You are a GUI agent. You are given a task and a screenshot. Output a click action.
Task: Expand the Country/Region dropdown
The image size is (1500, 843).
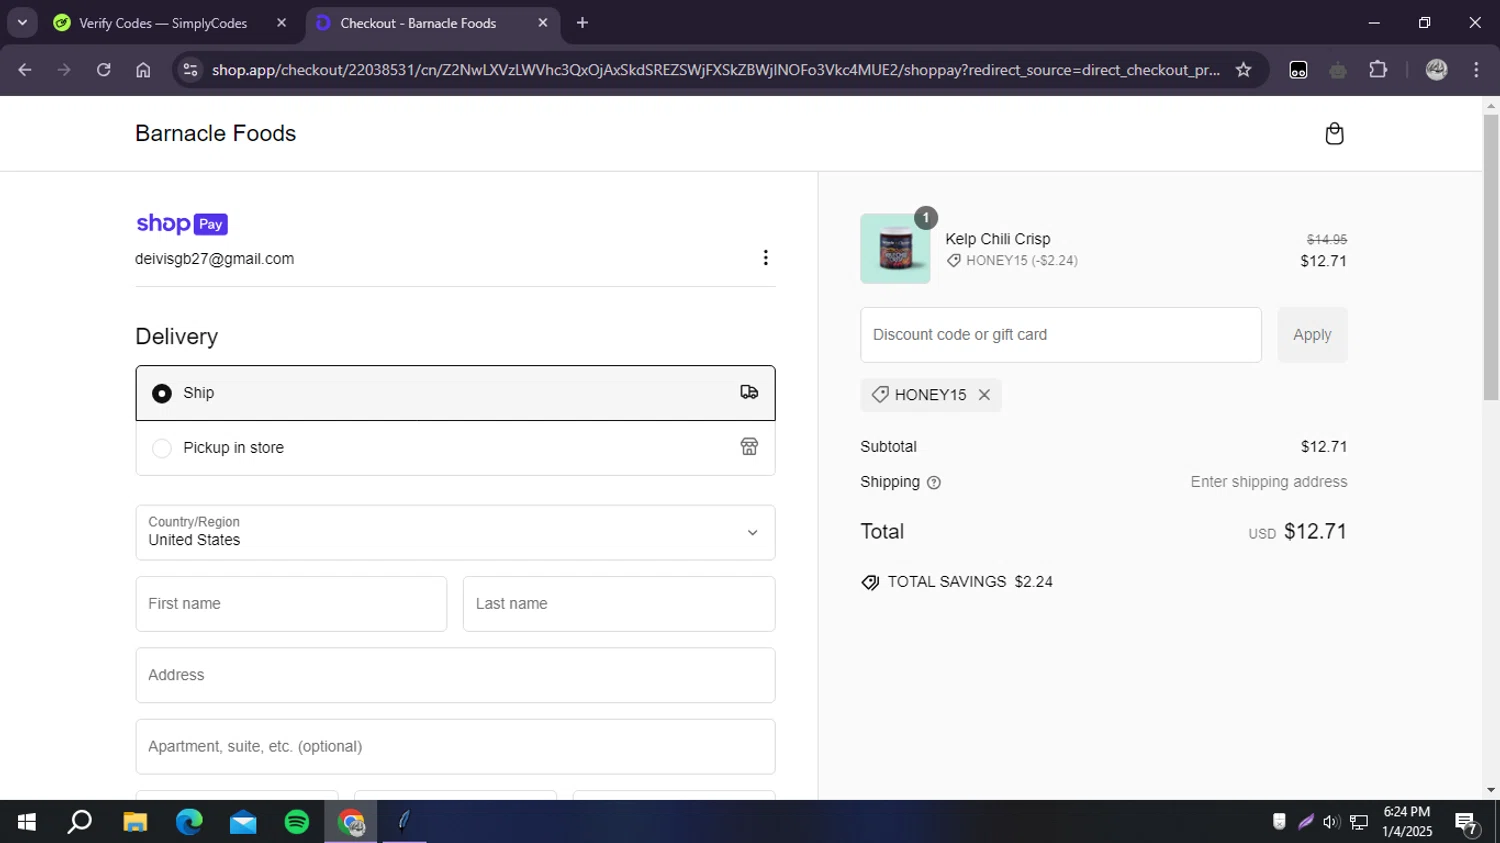coord(455,532)
